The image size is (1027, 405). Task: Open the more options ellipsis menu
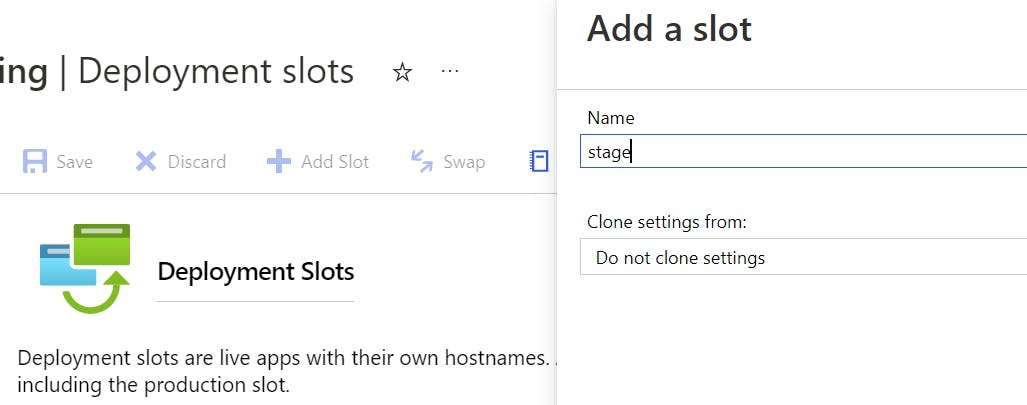[x=450, y=72]
